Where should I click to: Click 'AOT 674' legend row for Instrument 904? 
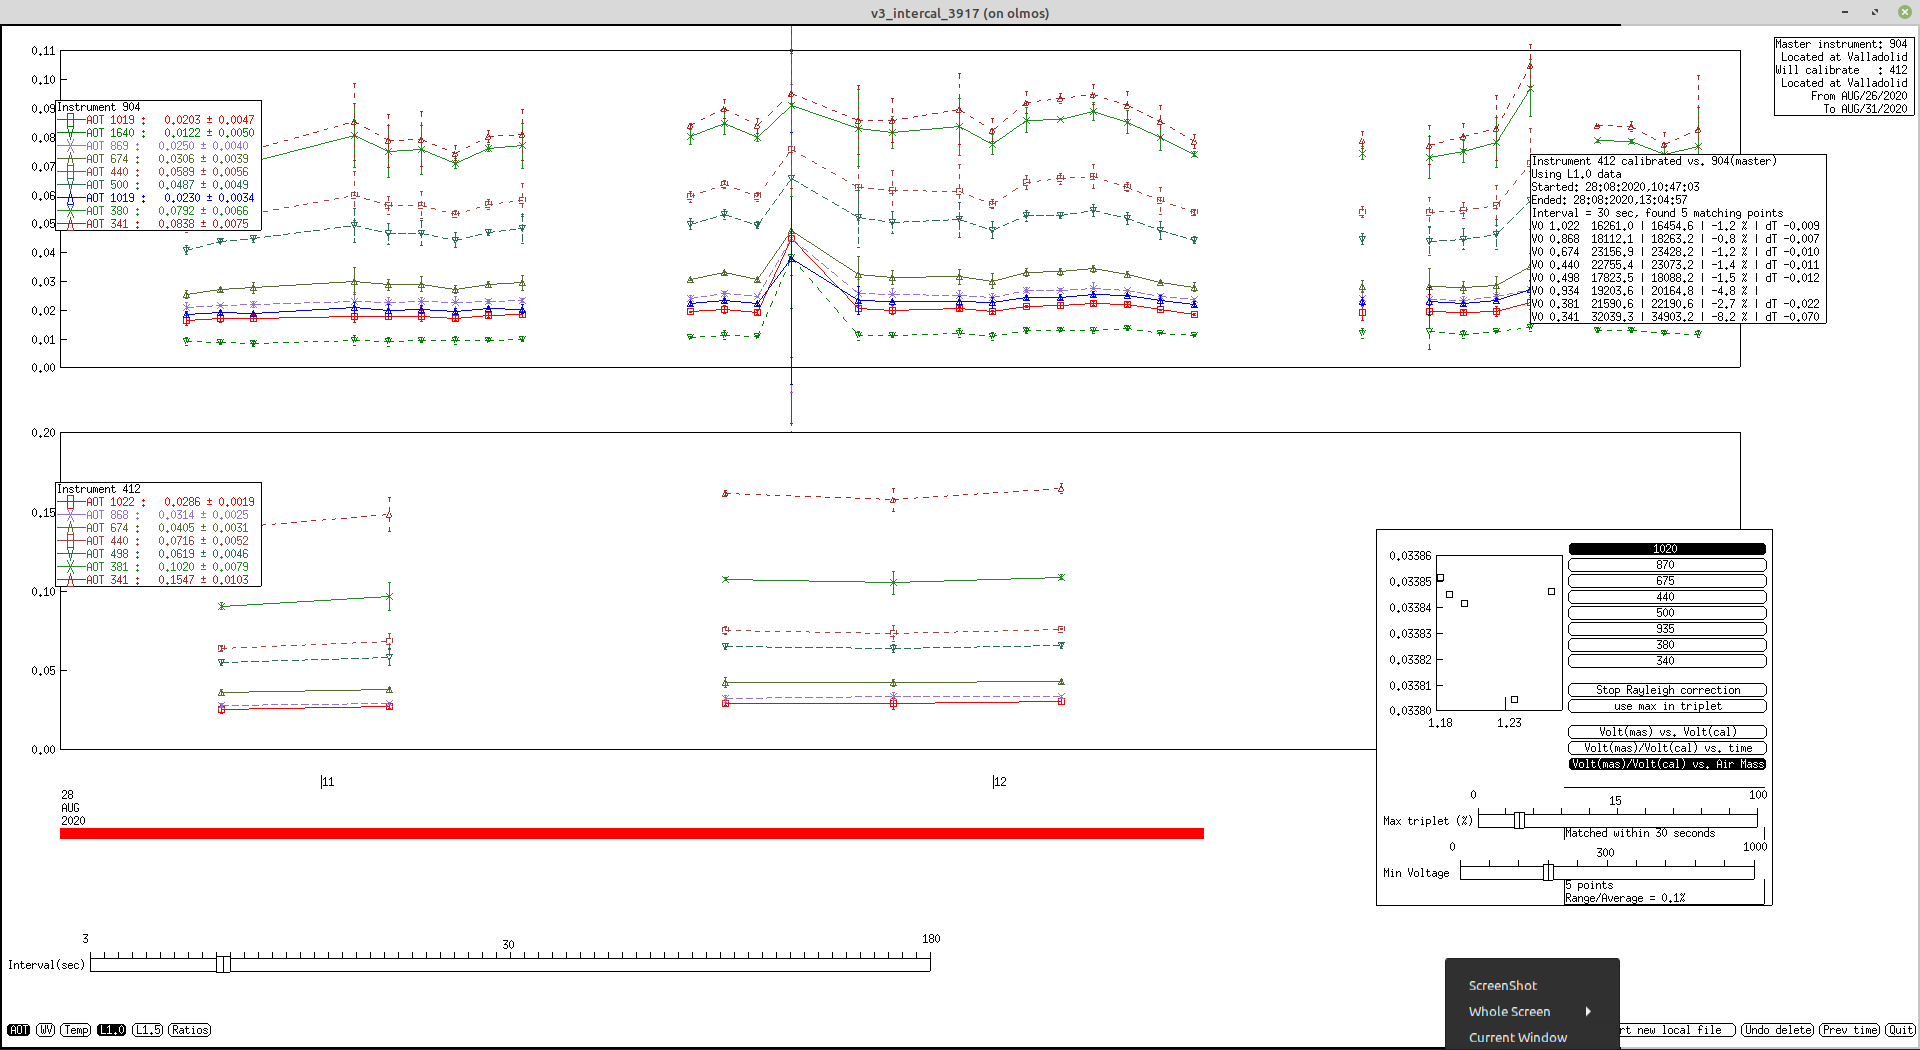(159, 159)
